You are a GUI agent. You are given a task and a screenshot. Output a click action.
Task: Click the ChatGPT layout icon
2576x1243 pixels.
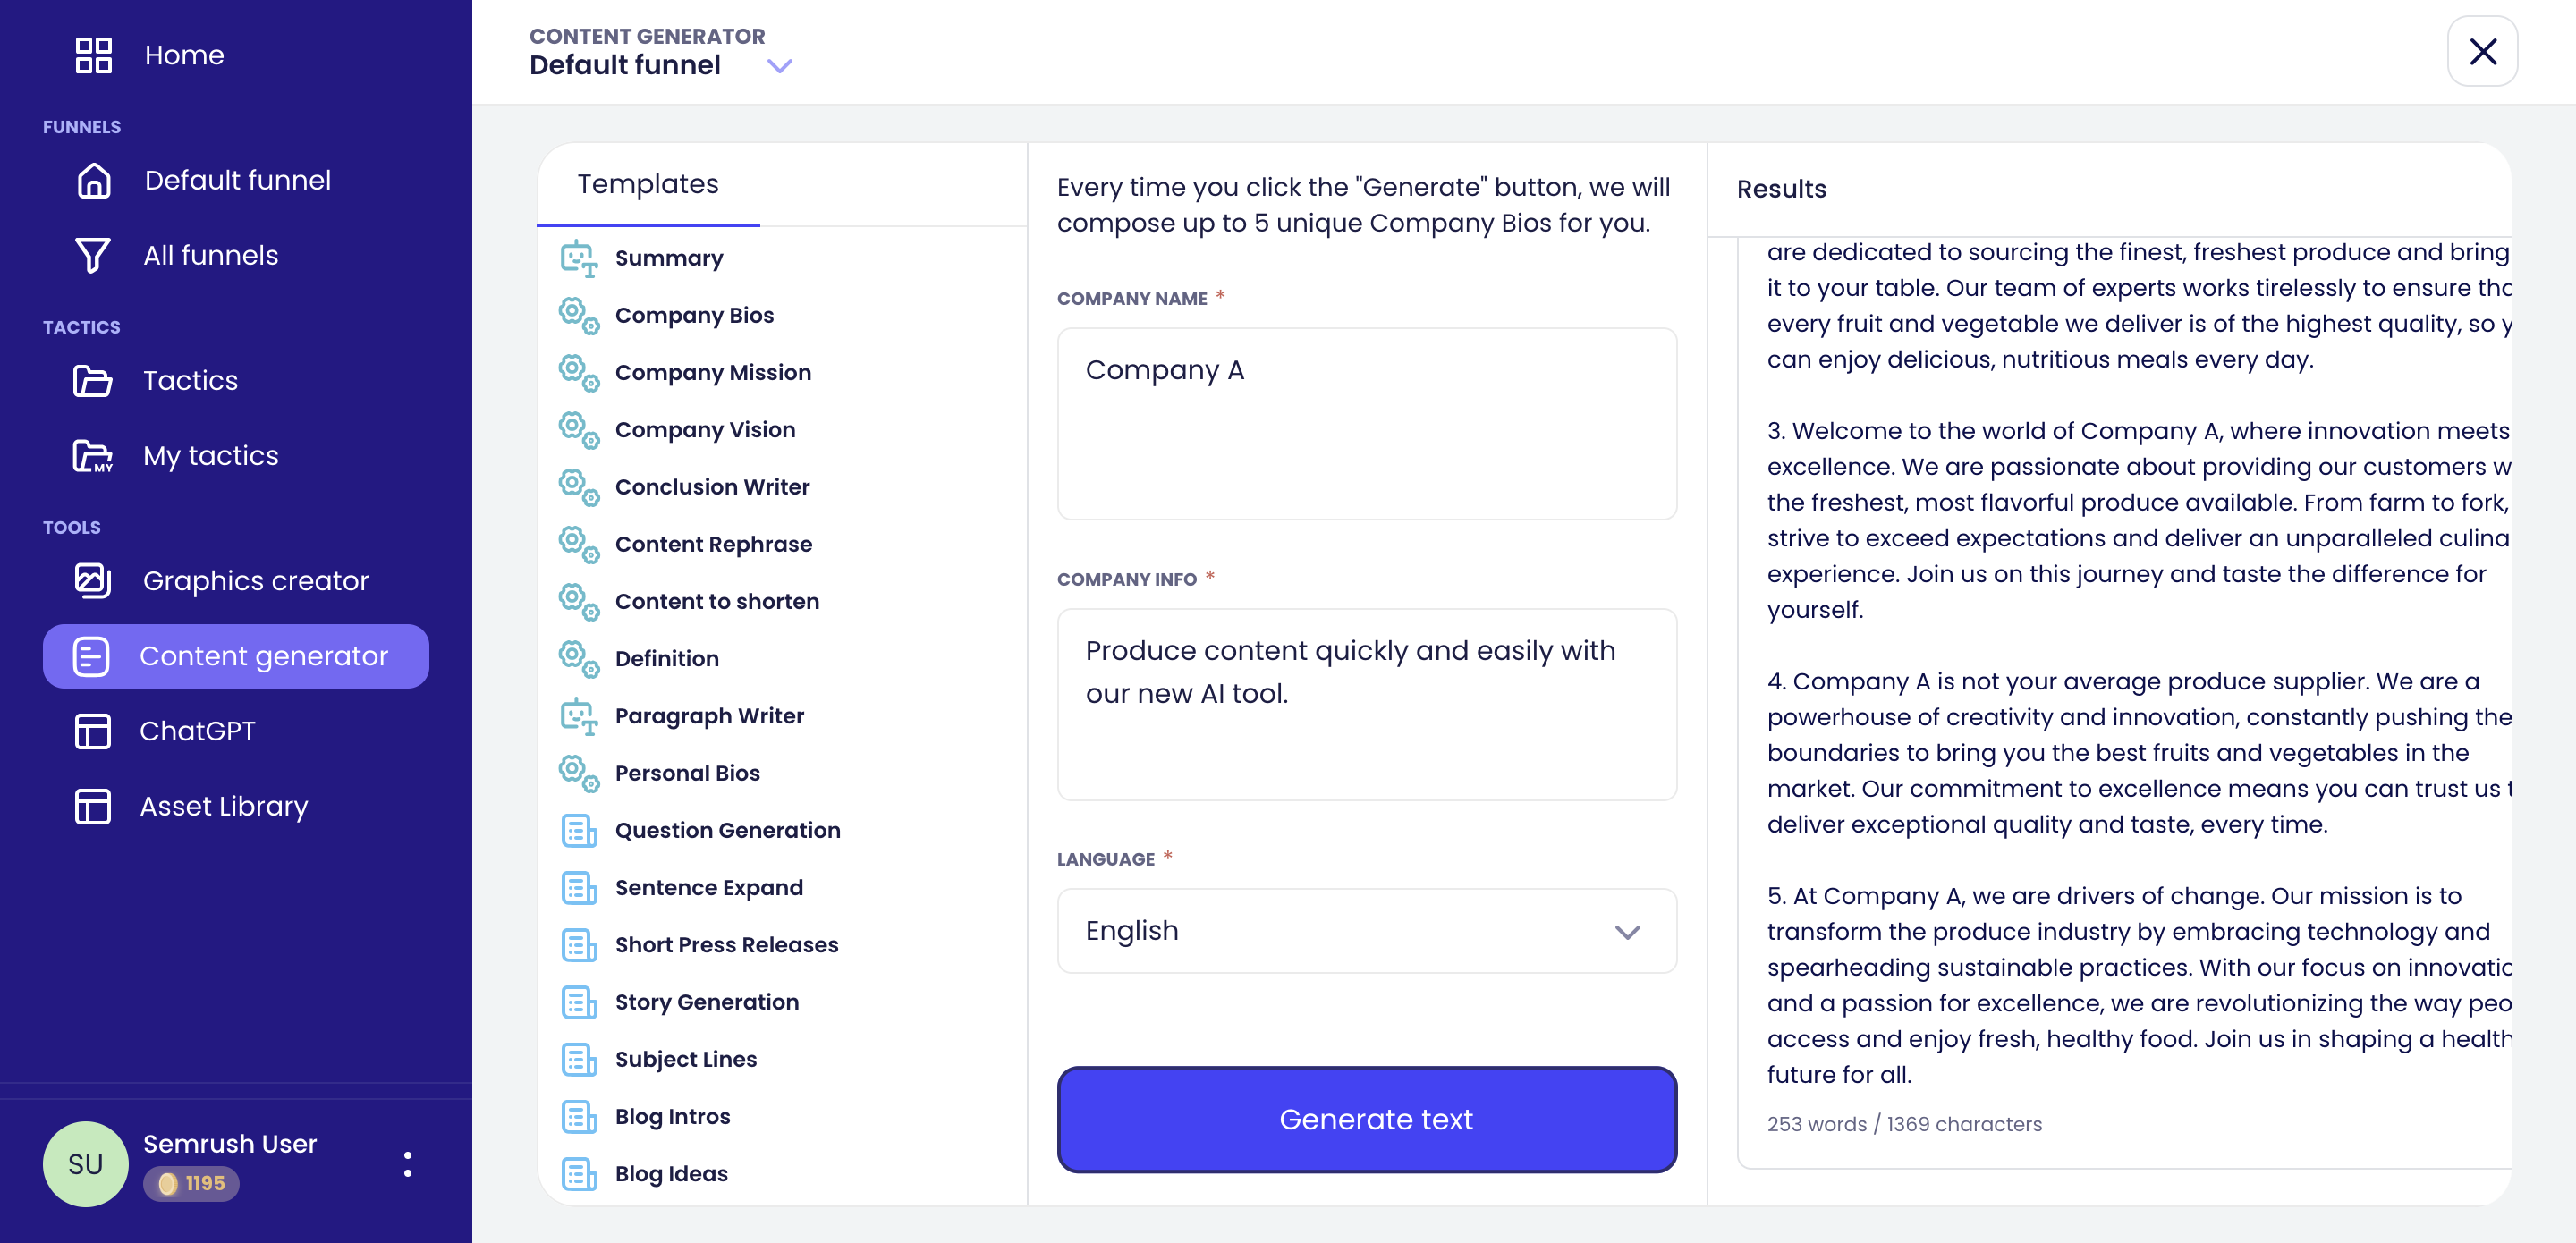[93, 731]
